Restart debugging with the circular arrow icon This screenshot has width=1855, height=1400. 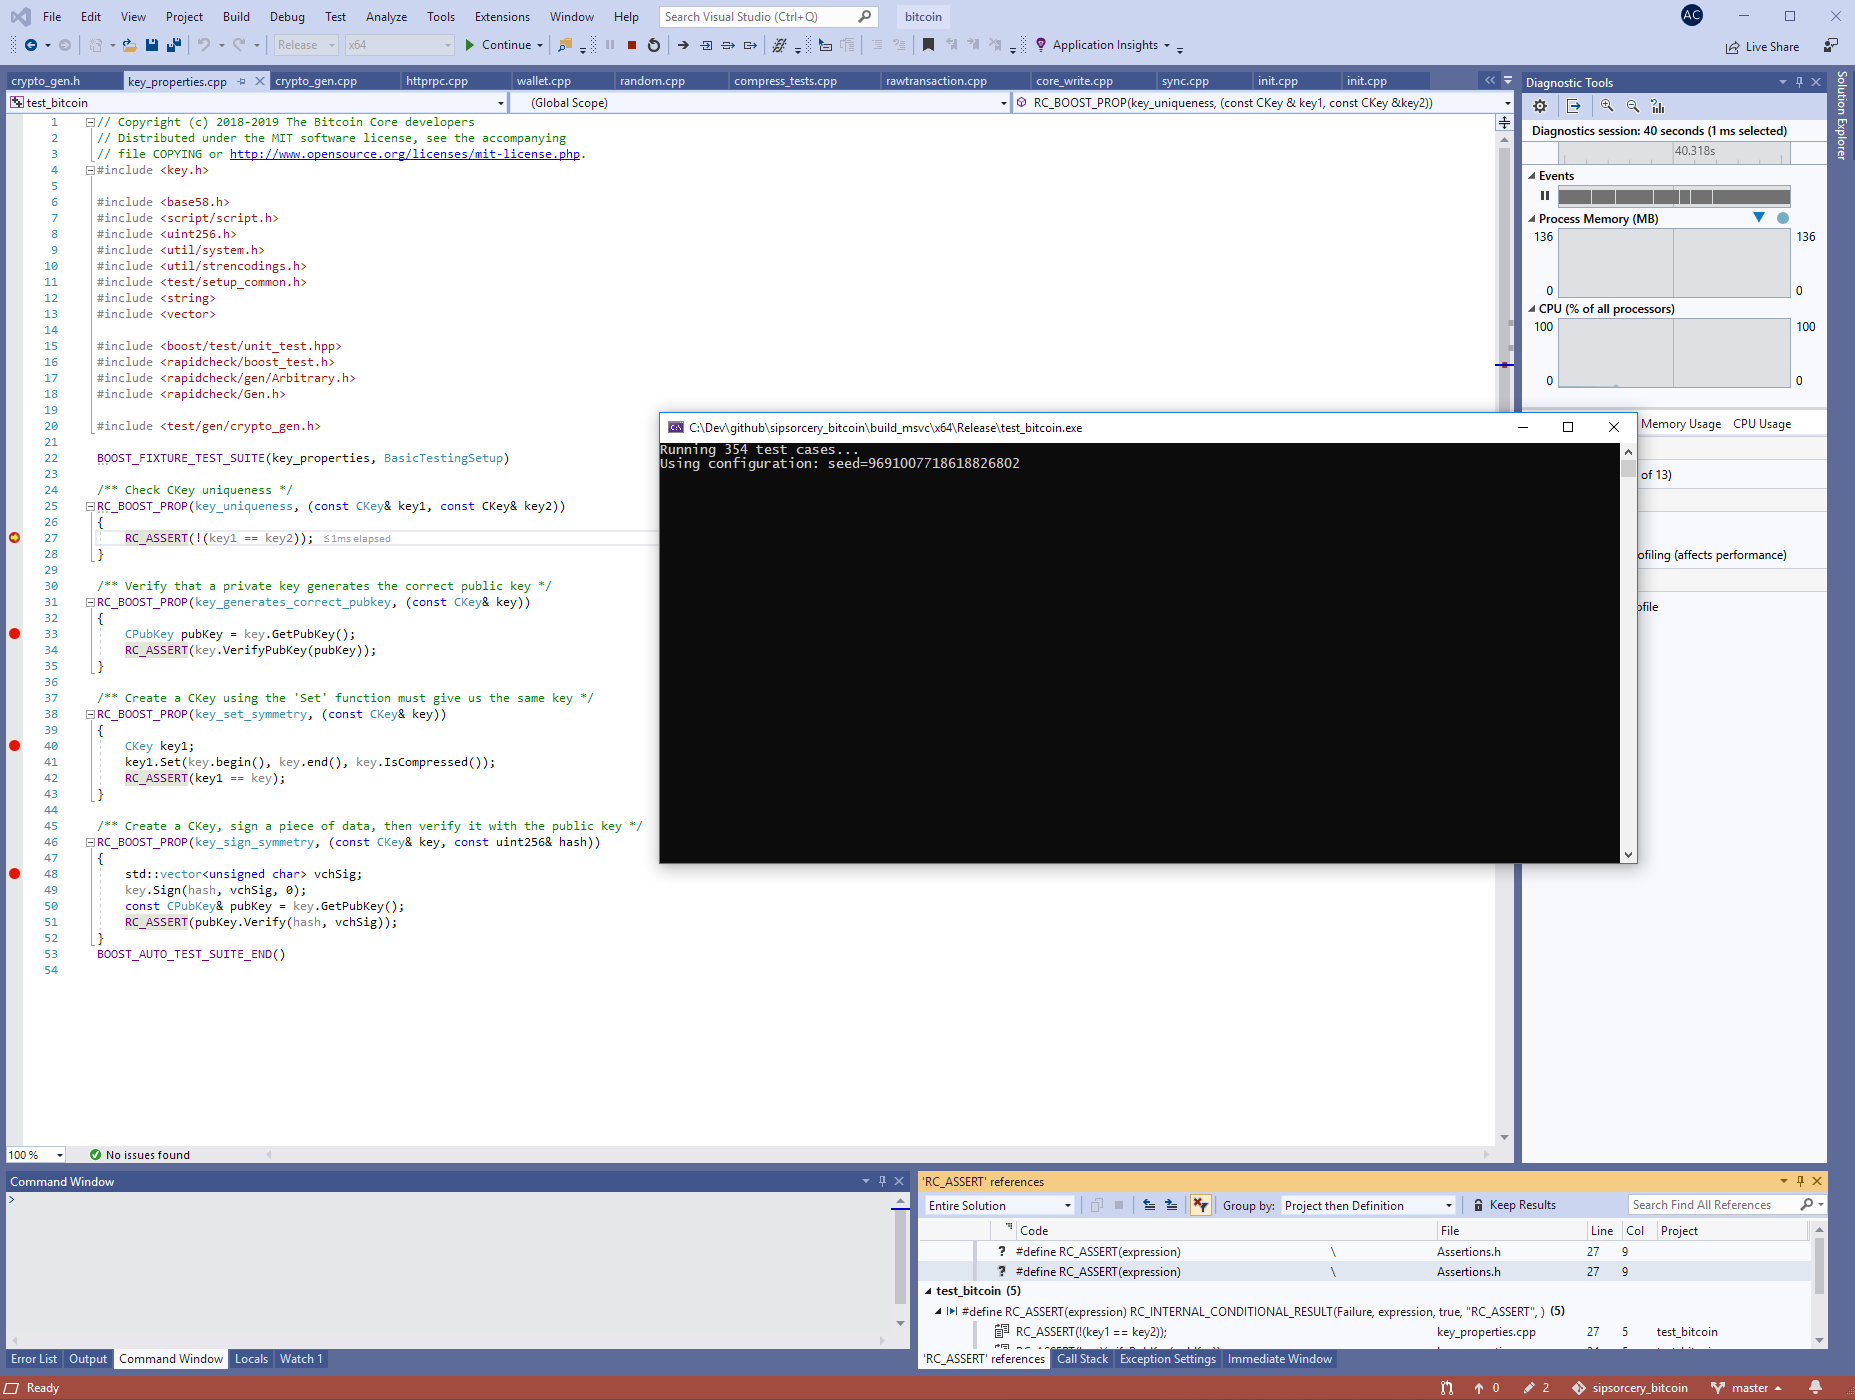click(x=654, y=45)
